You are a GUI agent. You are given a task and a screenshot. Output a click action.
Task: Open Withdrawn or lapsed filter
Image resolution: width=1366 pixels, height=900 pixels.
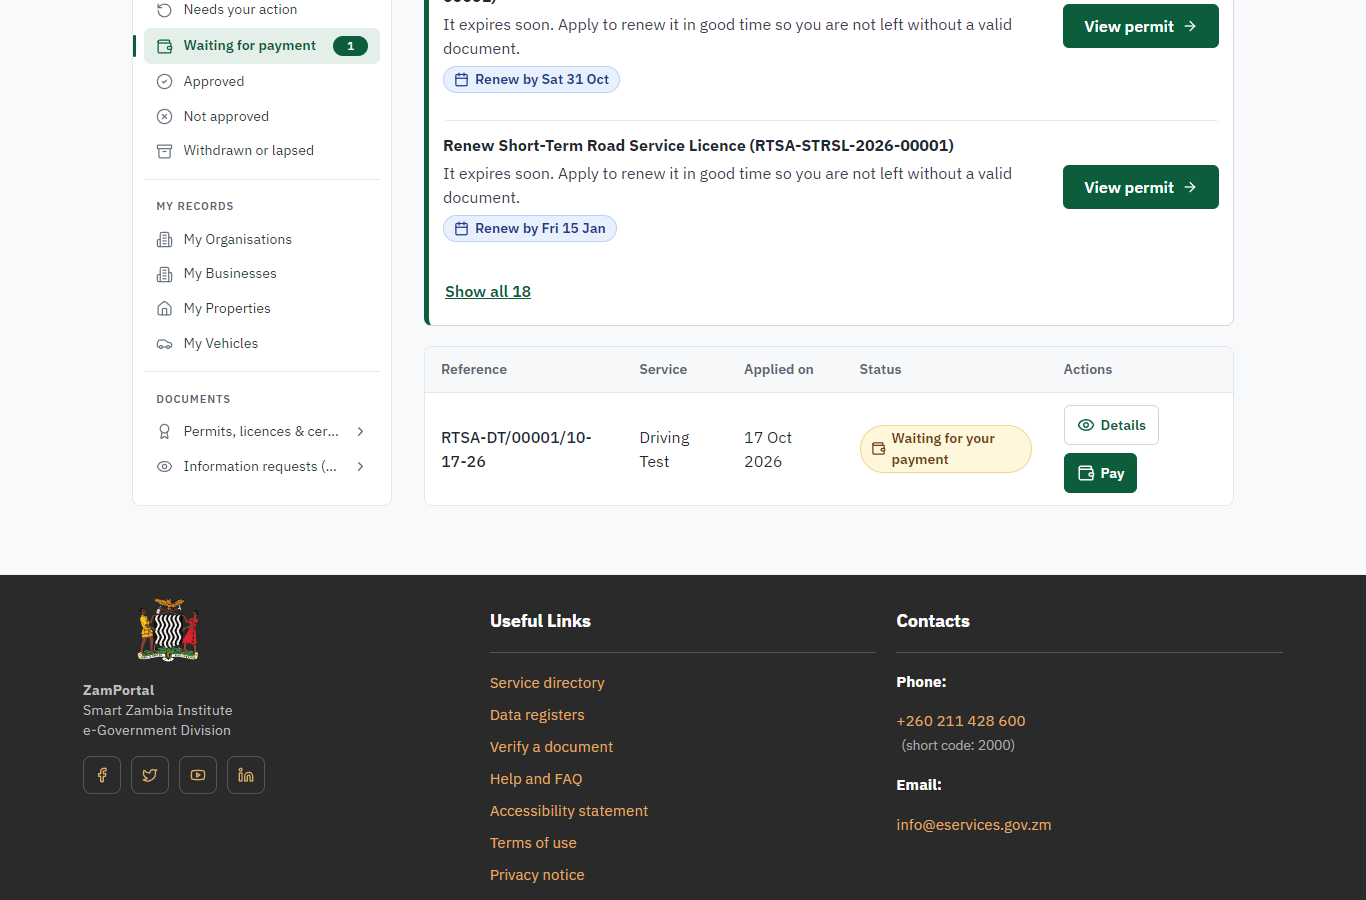pyautogui.click(x=262, y=151)
